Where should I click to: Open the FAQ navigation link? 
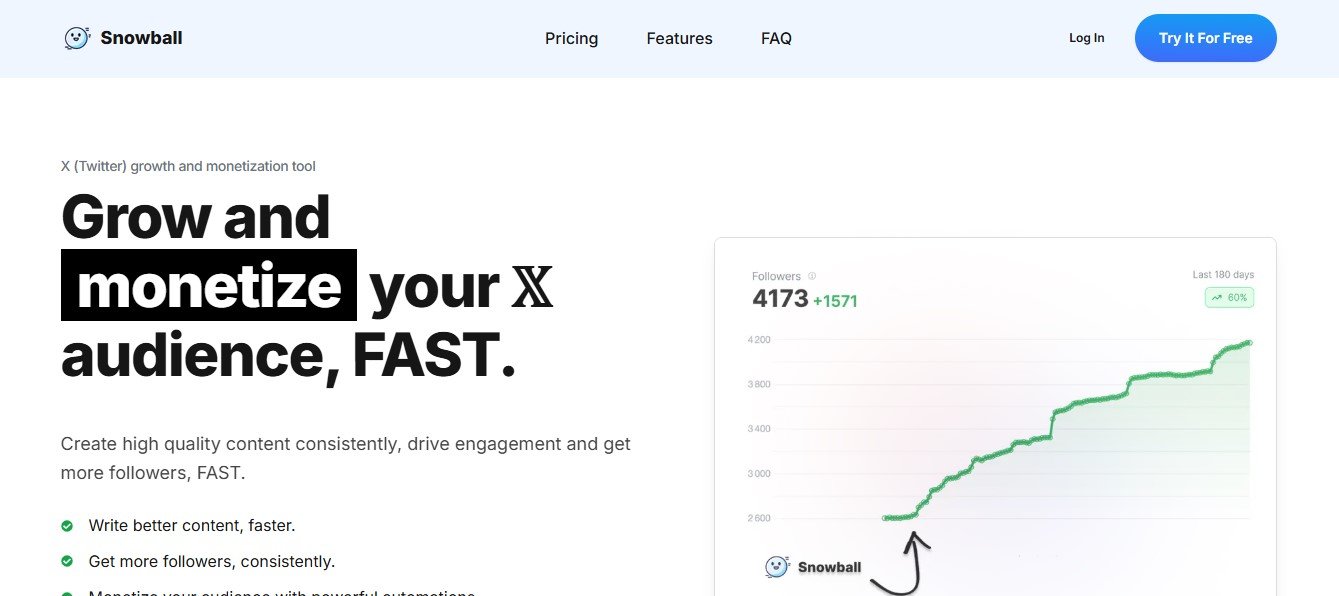tap(776, 38)
